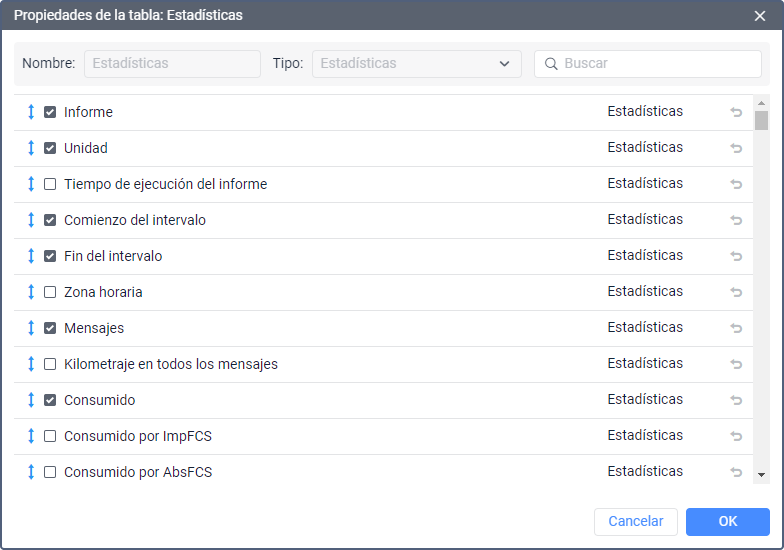Click the reorder arrow next to Consumido por ImpFCS
The width and height of the screenshot is (784, 550).
tap(31, 436)
